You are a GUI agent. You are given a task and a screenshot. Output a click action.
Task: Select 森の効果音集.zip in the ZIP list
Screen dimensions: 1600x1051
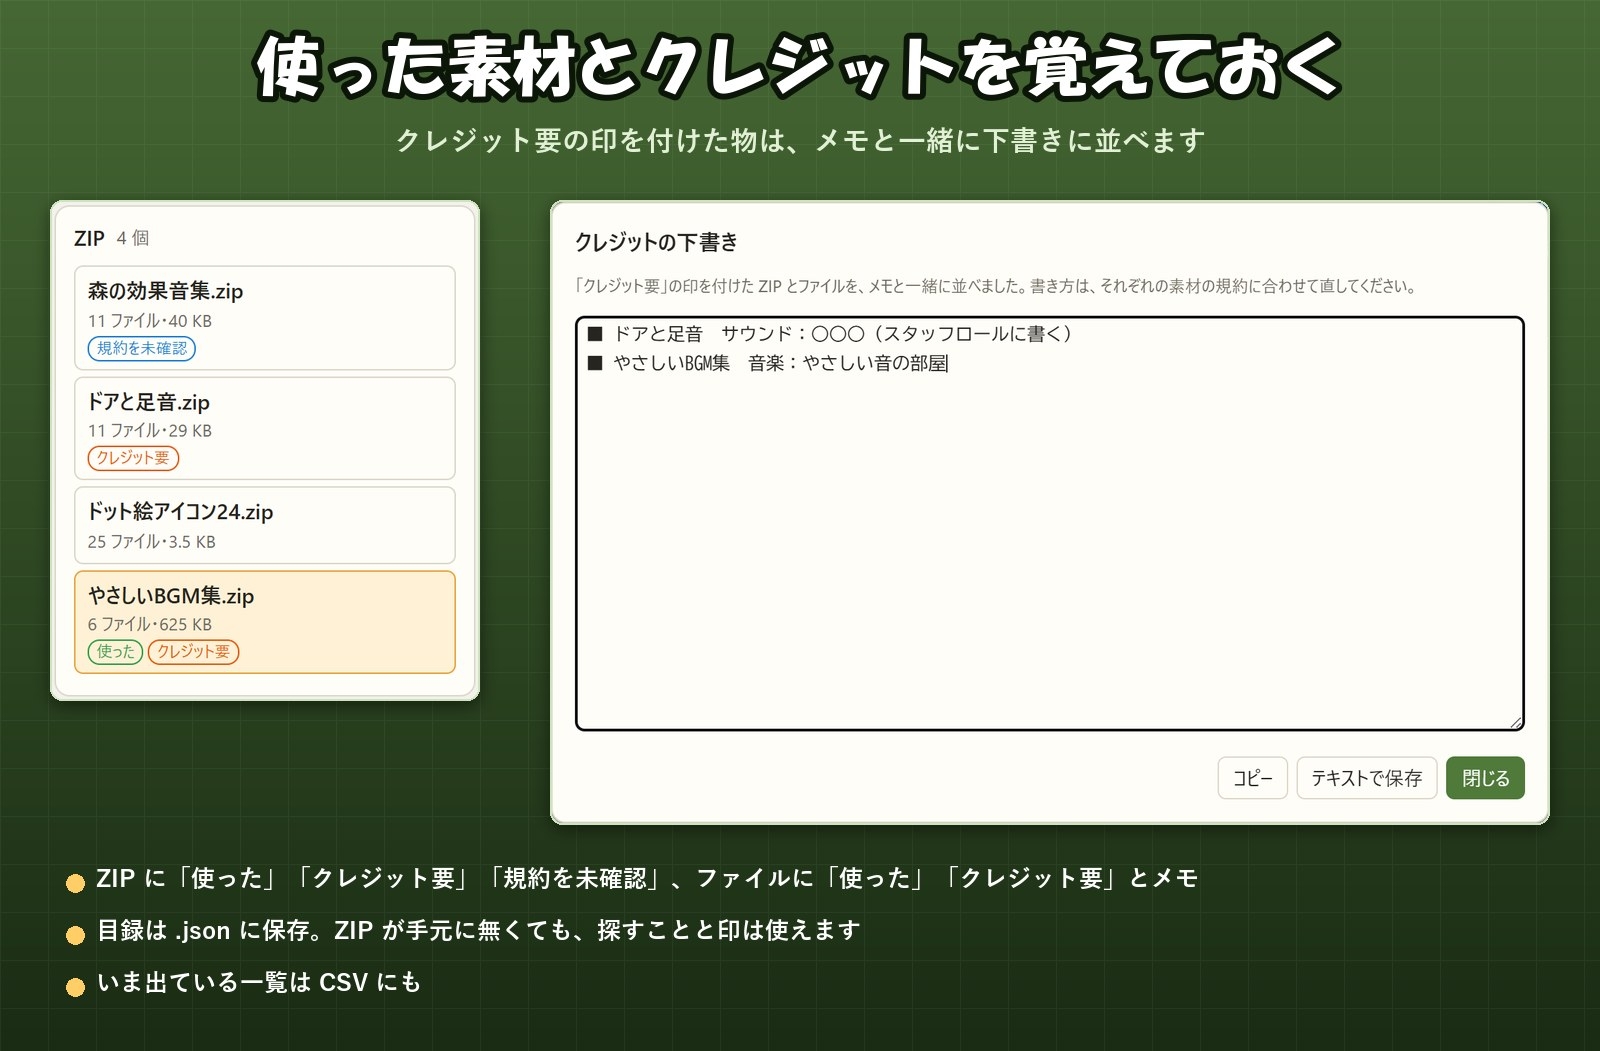click(x=265, y=318)
